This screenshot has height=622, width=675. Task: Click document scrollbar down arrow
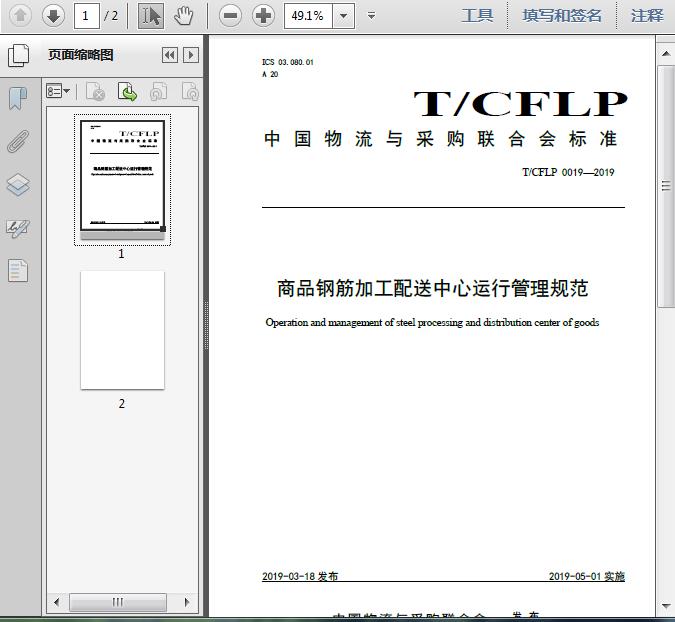[666, 606]
